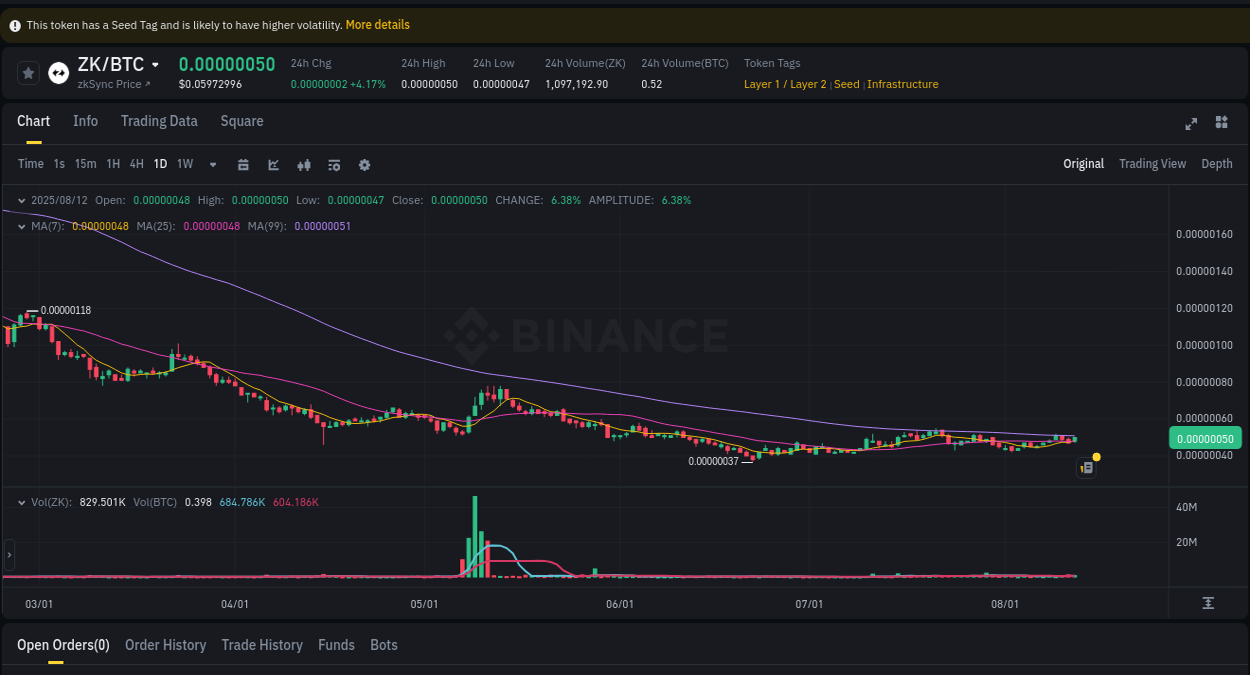Select the candlestick chart style icon
This screenshot has height=675, width=1250.
click(303, 164)
